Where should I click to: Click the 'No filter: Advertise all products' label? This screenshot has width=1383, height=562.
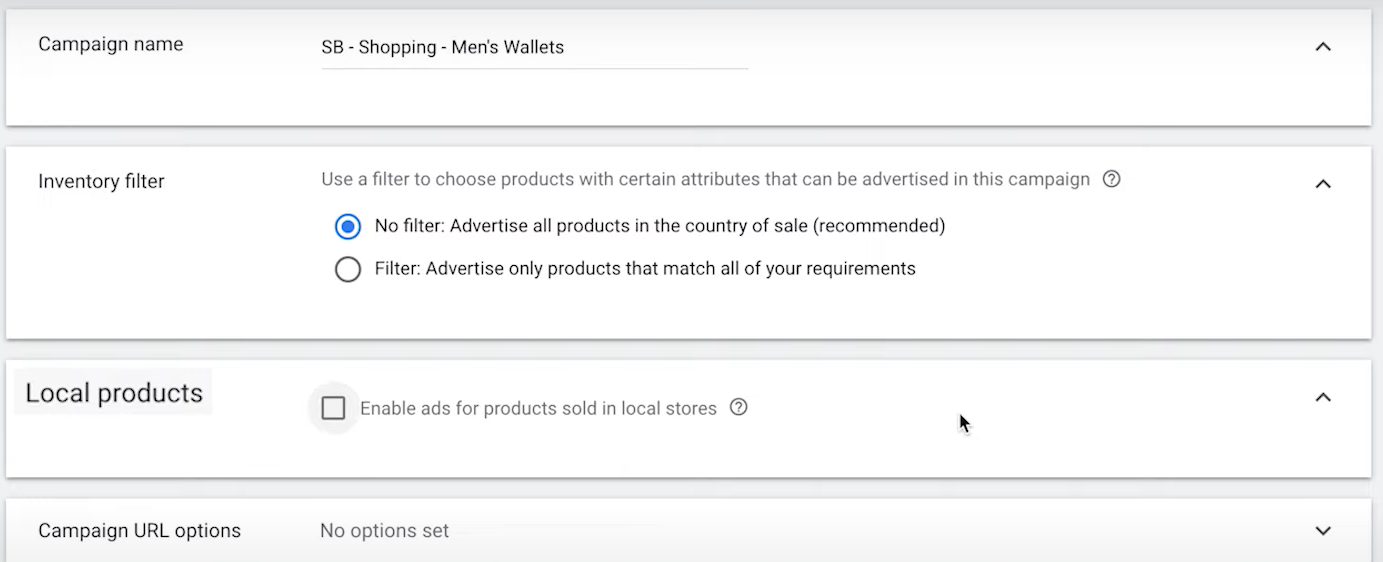click(x=660, y=226)
